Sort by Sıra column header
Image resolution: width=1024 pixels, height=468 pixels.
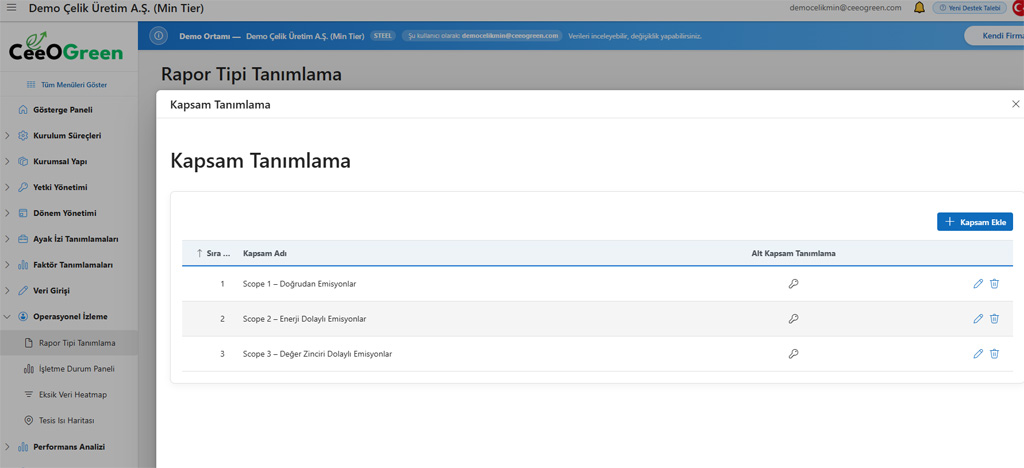pyautogui.click(x=214, y=253)
